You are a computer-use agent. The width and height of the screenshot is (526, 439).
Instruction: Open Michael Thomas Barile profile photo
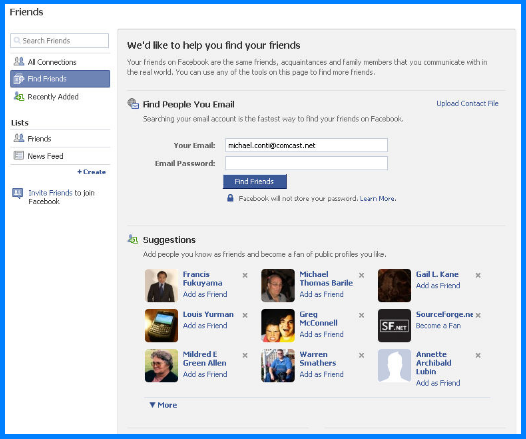point(278,285)
